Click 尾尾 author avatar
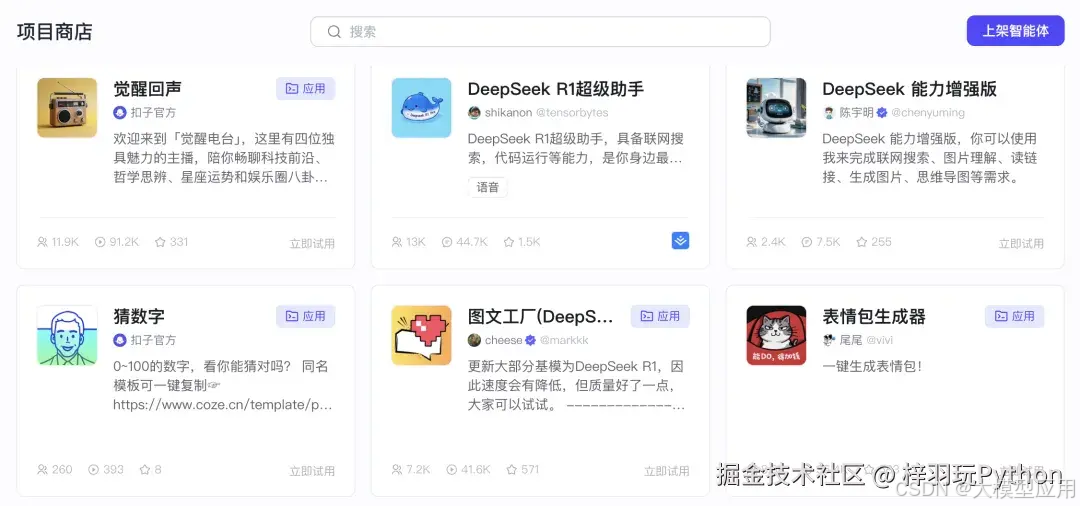The width and height of the screenshot is (1080, 506). (x=829, y=340)
